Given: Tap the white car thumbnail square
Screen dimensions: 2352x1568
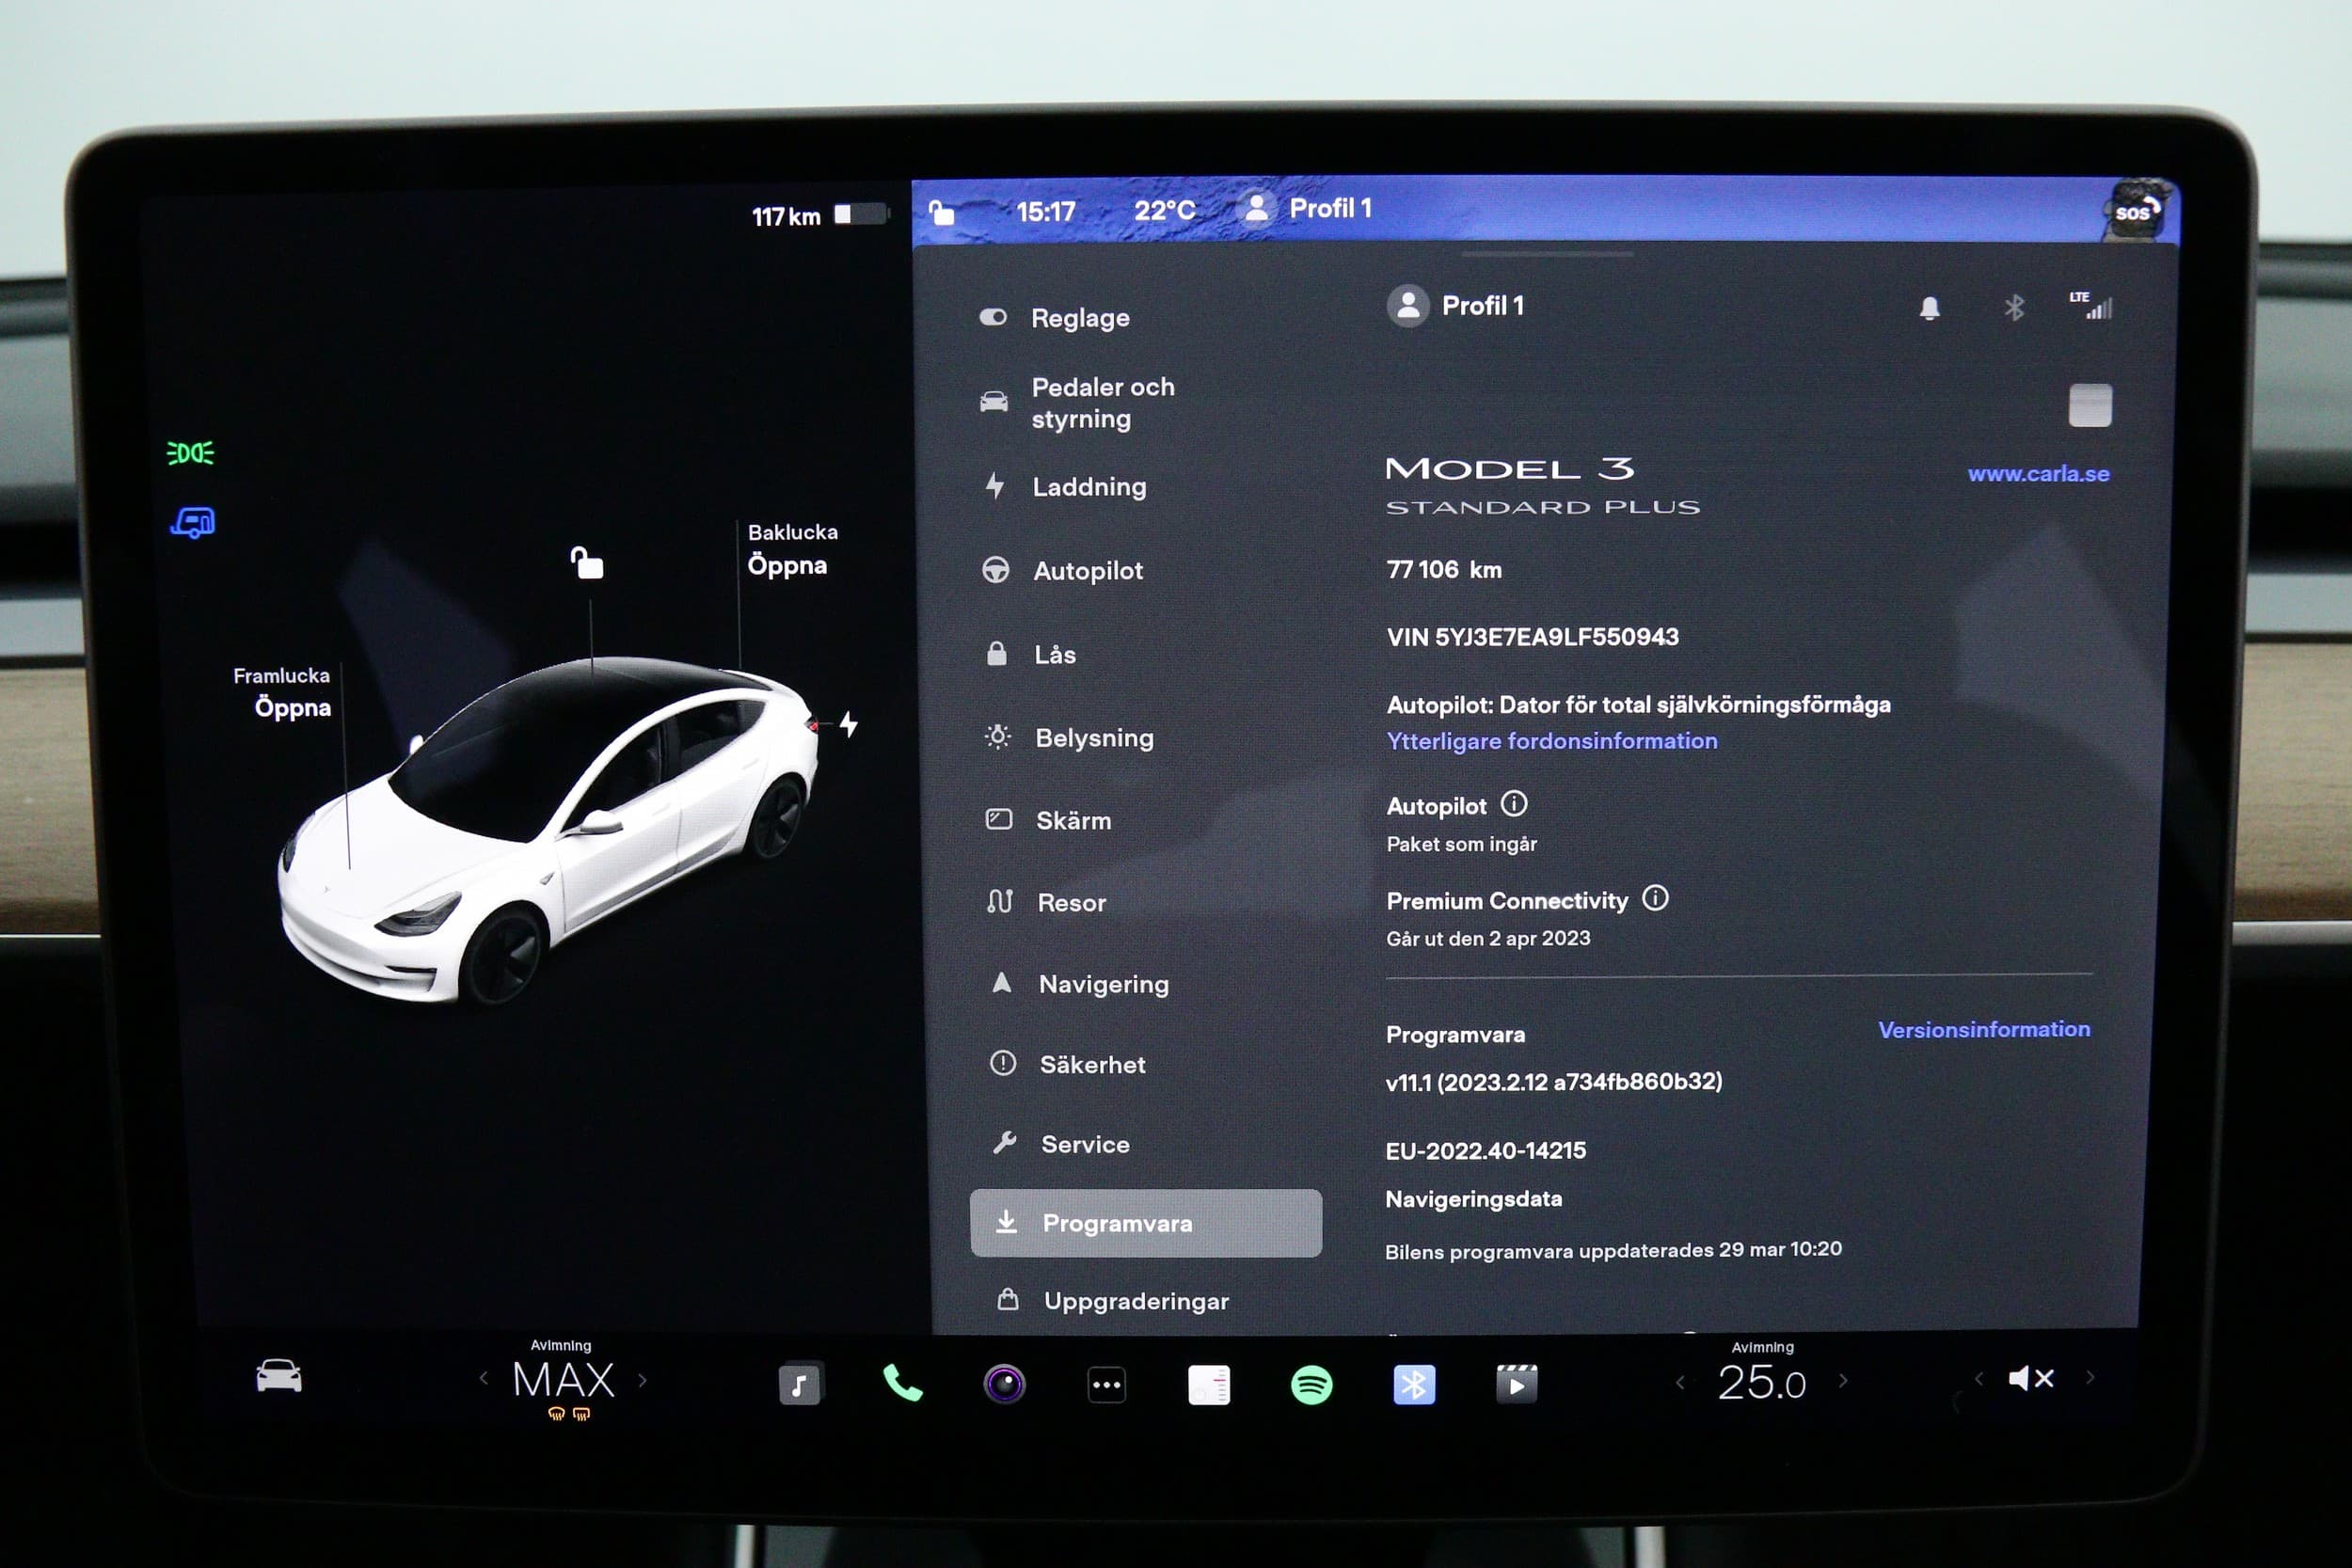Looking at the screenshot, I should pos(2090,405).
